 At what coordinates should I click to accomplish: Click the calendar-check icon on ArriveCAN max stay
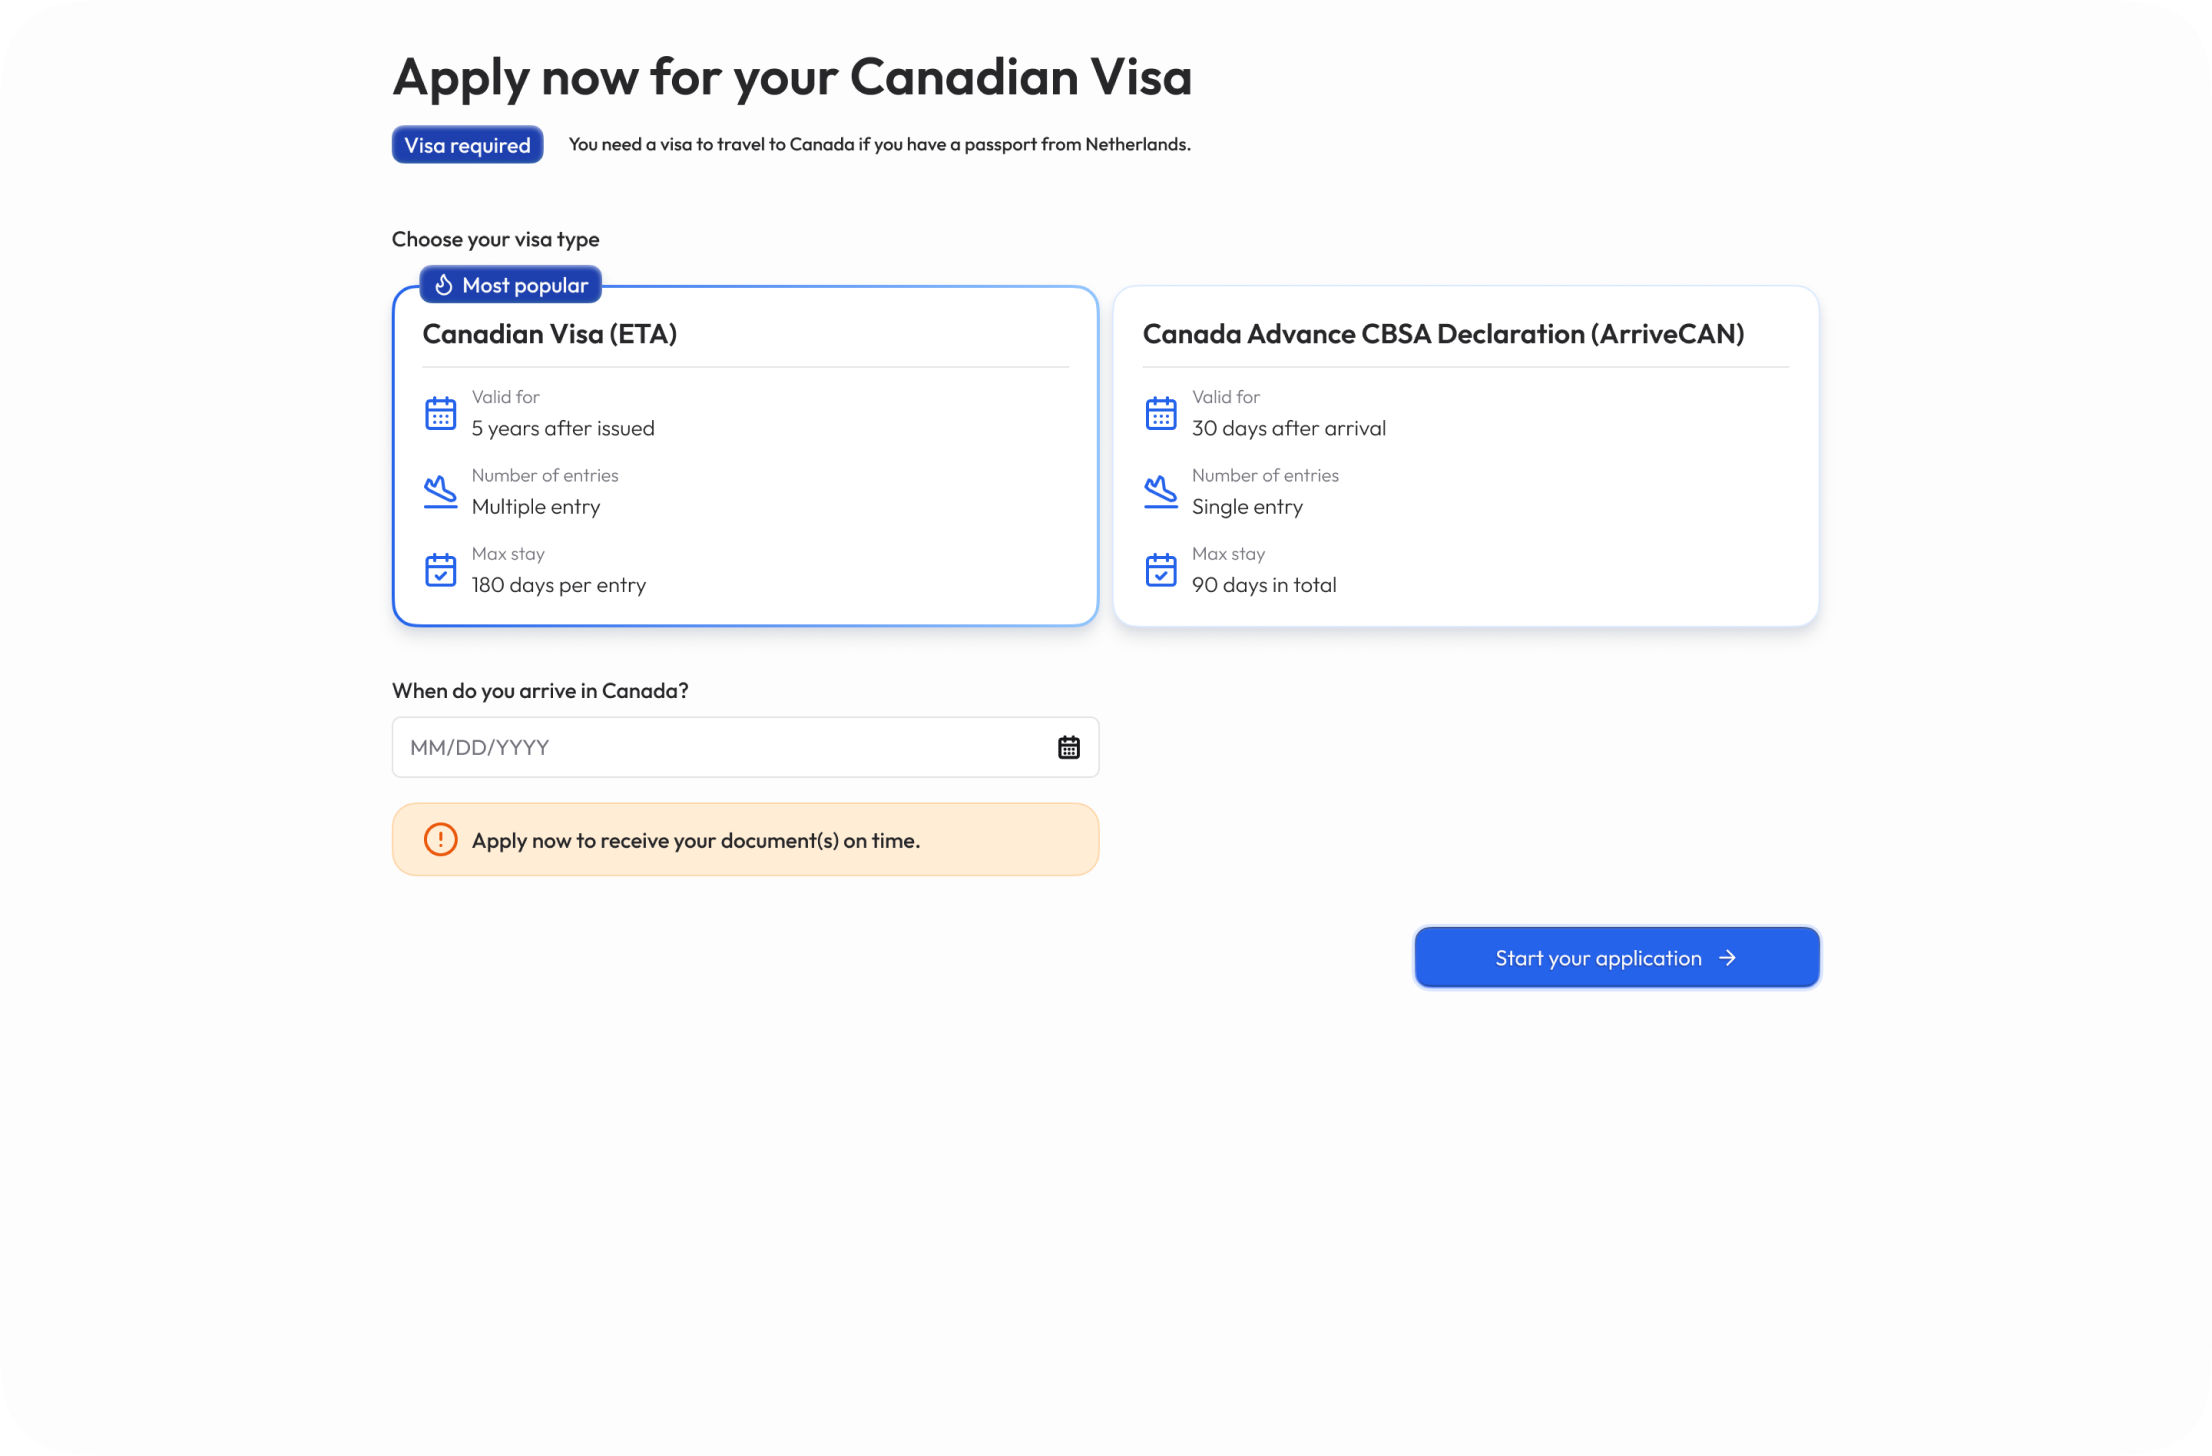[1161, 570]
